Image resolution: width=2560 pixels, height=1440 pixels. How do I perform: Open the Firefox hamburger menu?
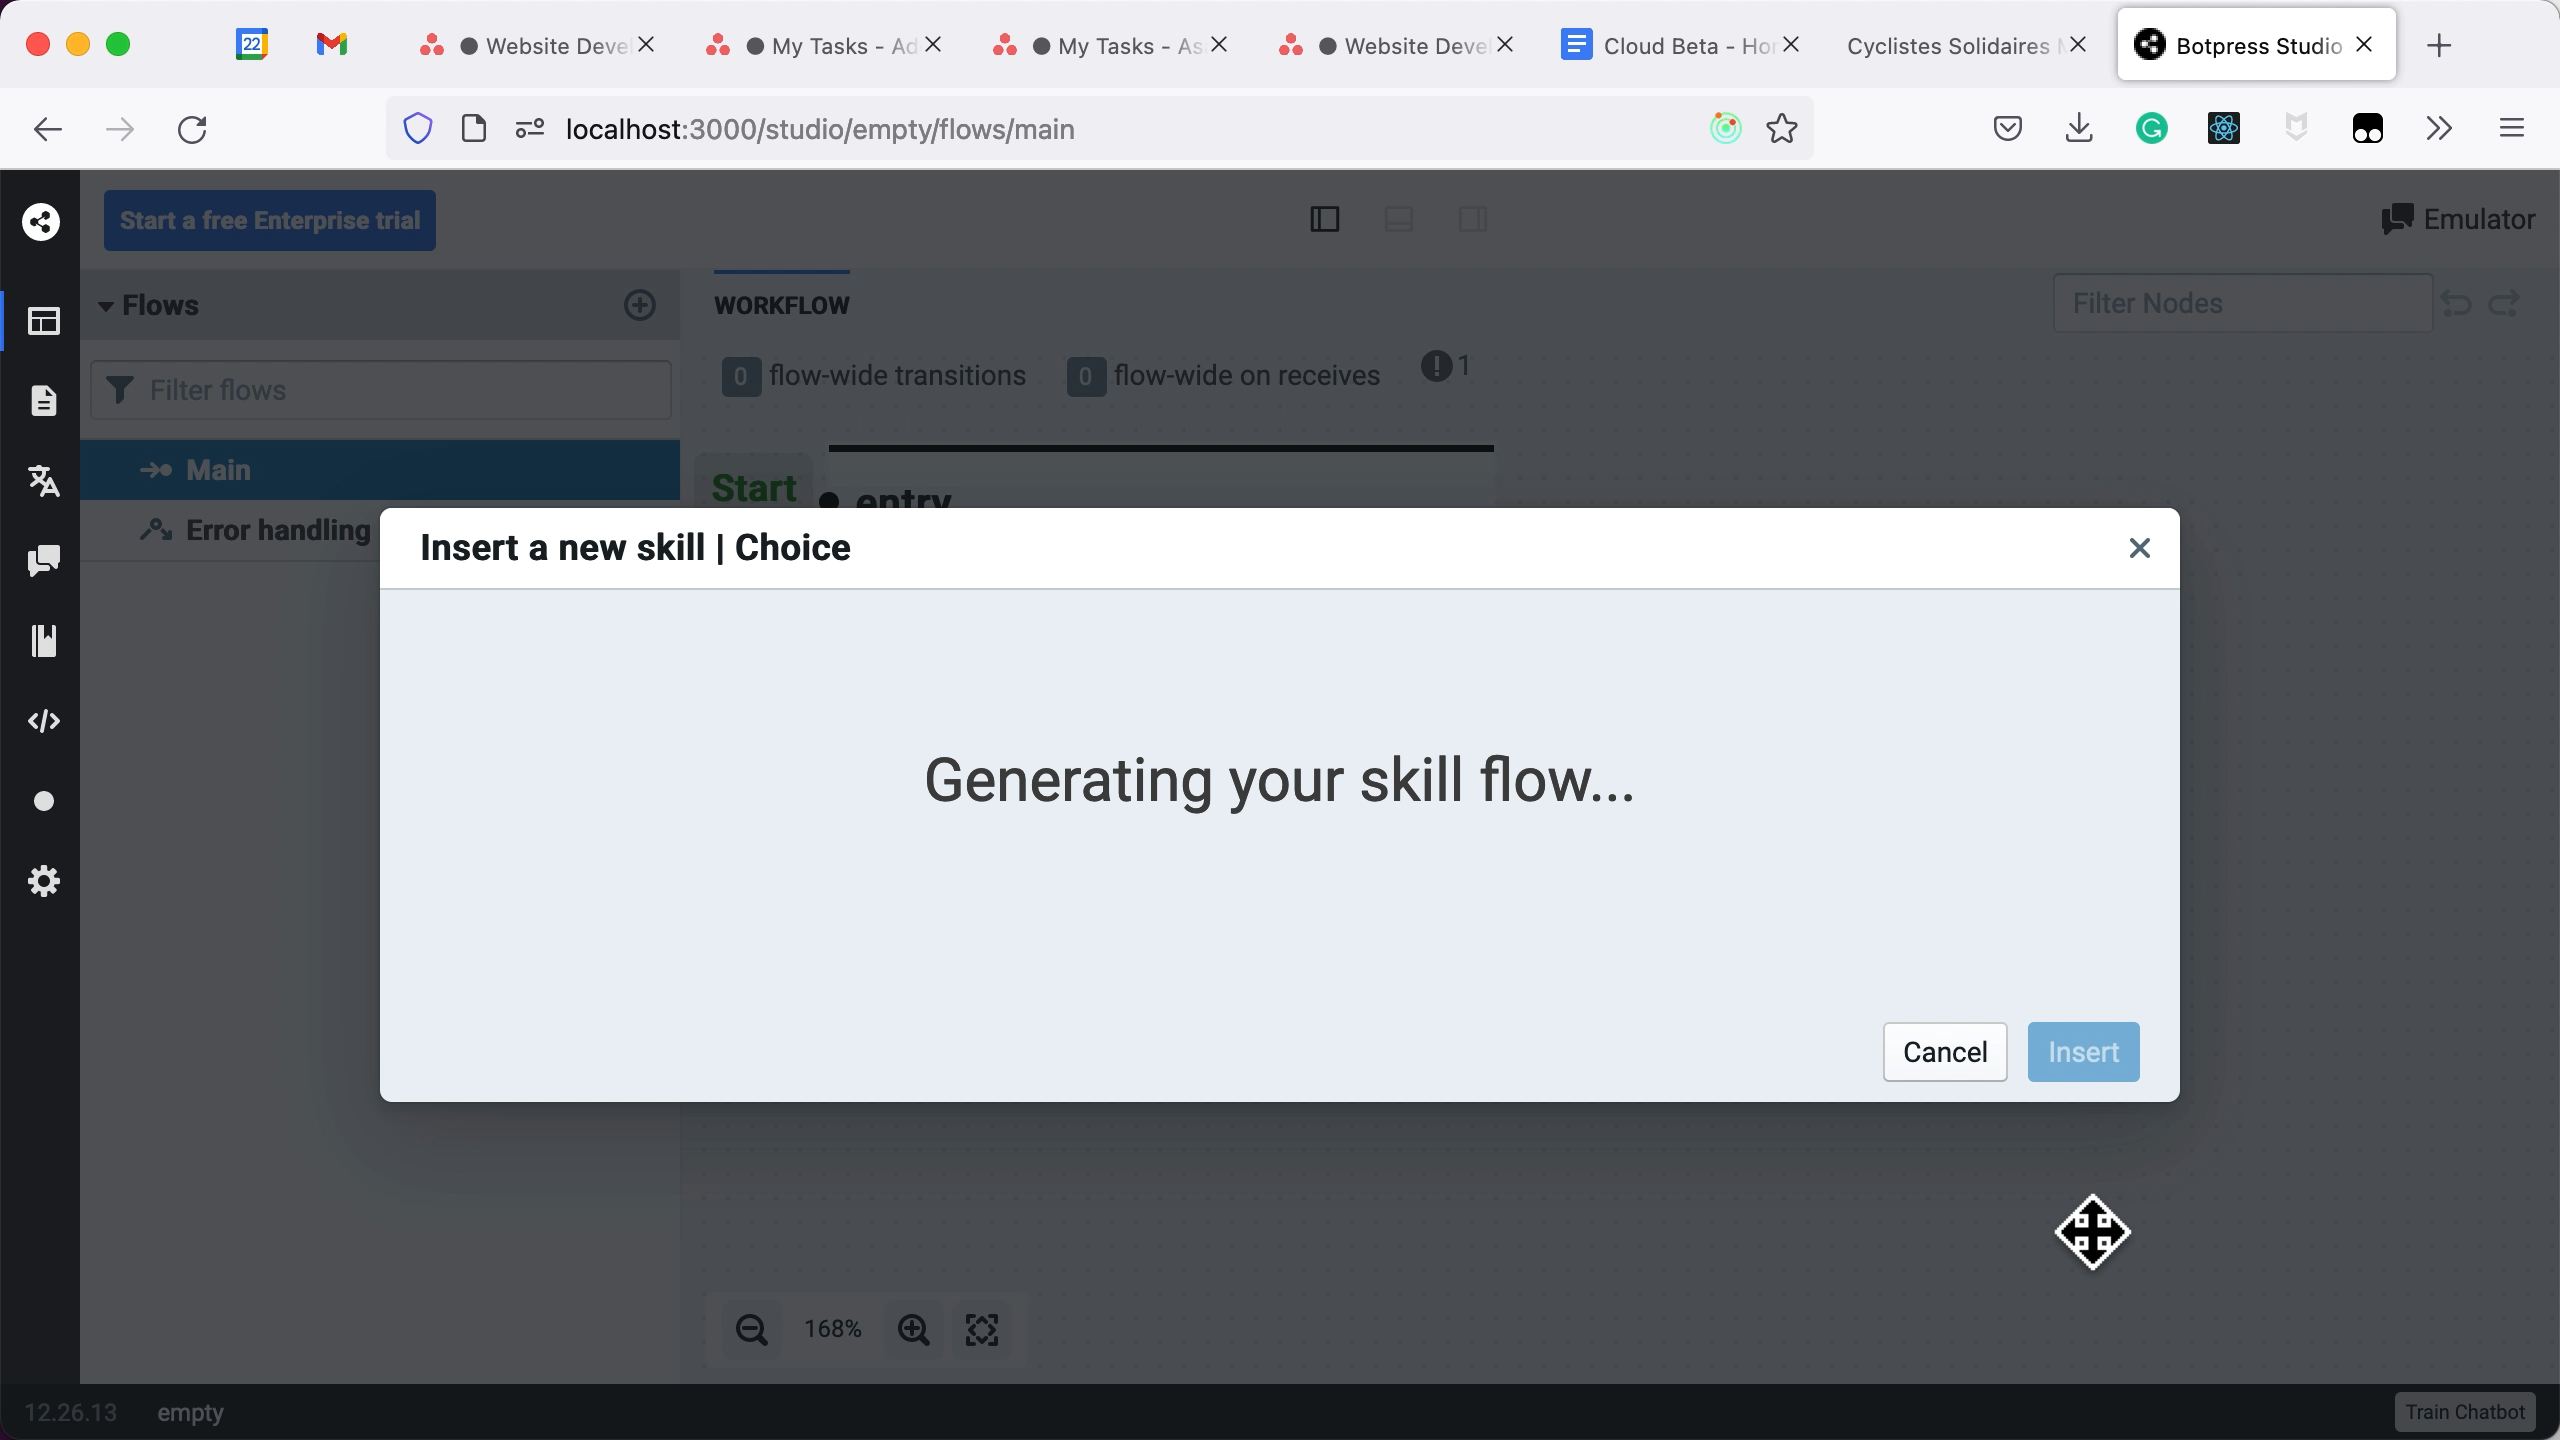click(2511, 128)
